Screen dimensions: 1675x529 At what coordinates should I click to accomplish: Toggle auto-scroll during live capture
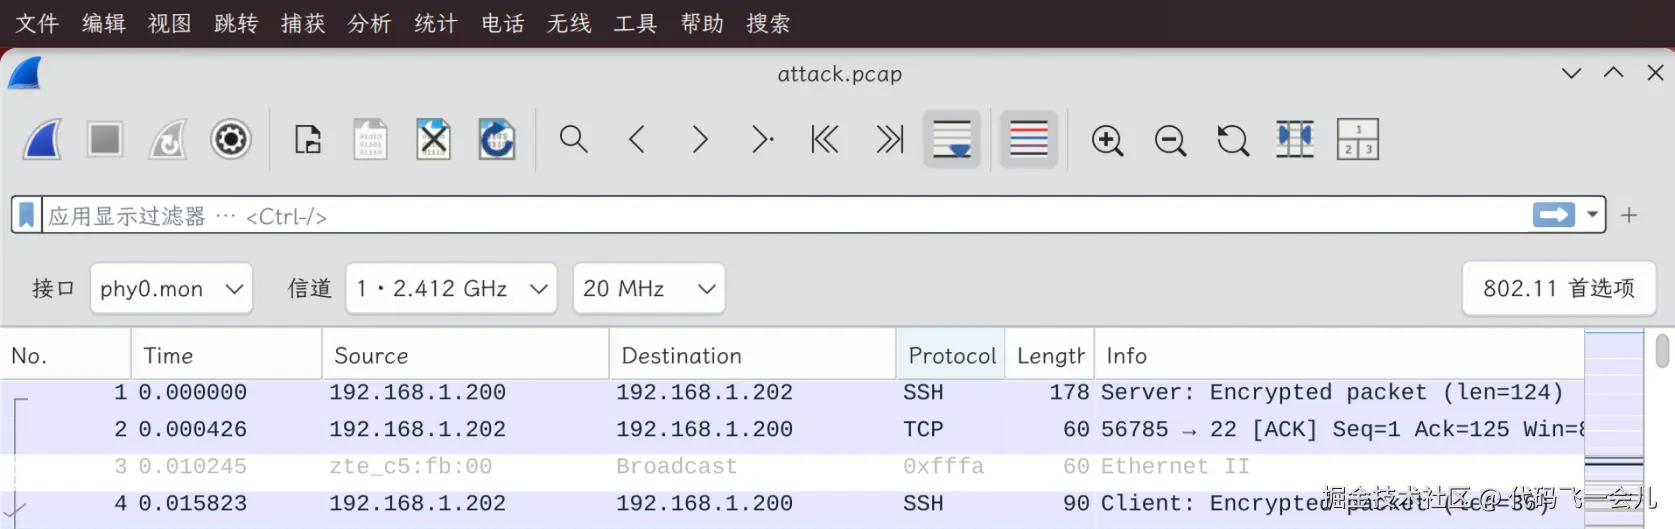point(951,139)
